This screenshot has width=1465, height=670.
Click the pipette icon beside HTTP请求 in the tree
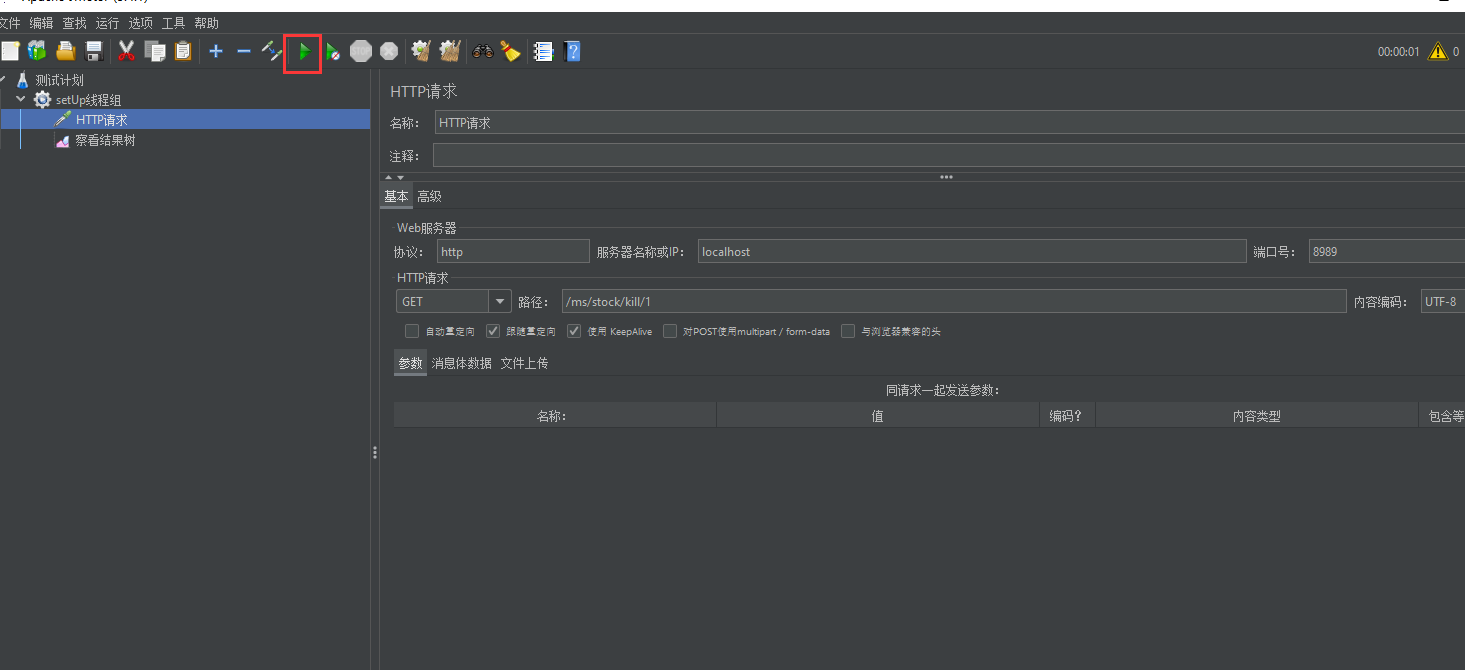pyautogui.click(x=63, y=120)
